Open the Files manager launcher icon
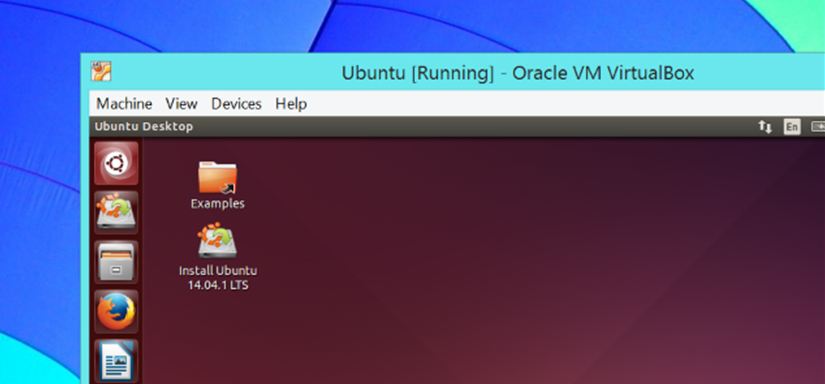825x384 pixels. [116, 262]
